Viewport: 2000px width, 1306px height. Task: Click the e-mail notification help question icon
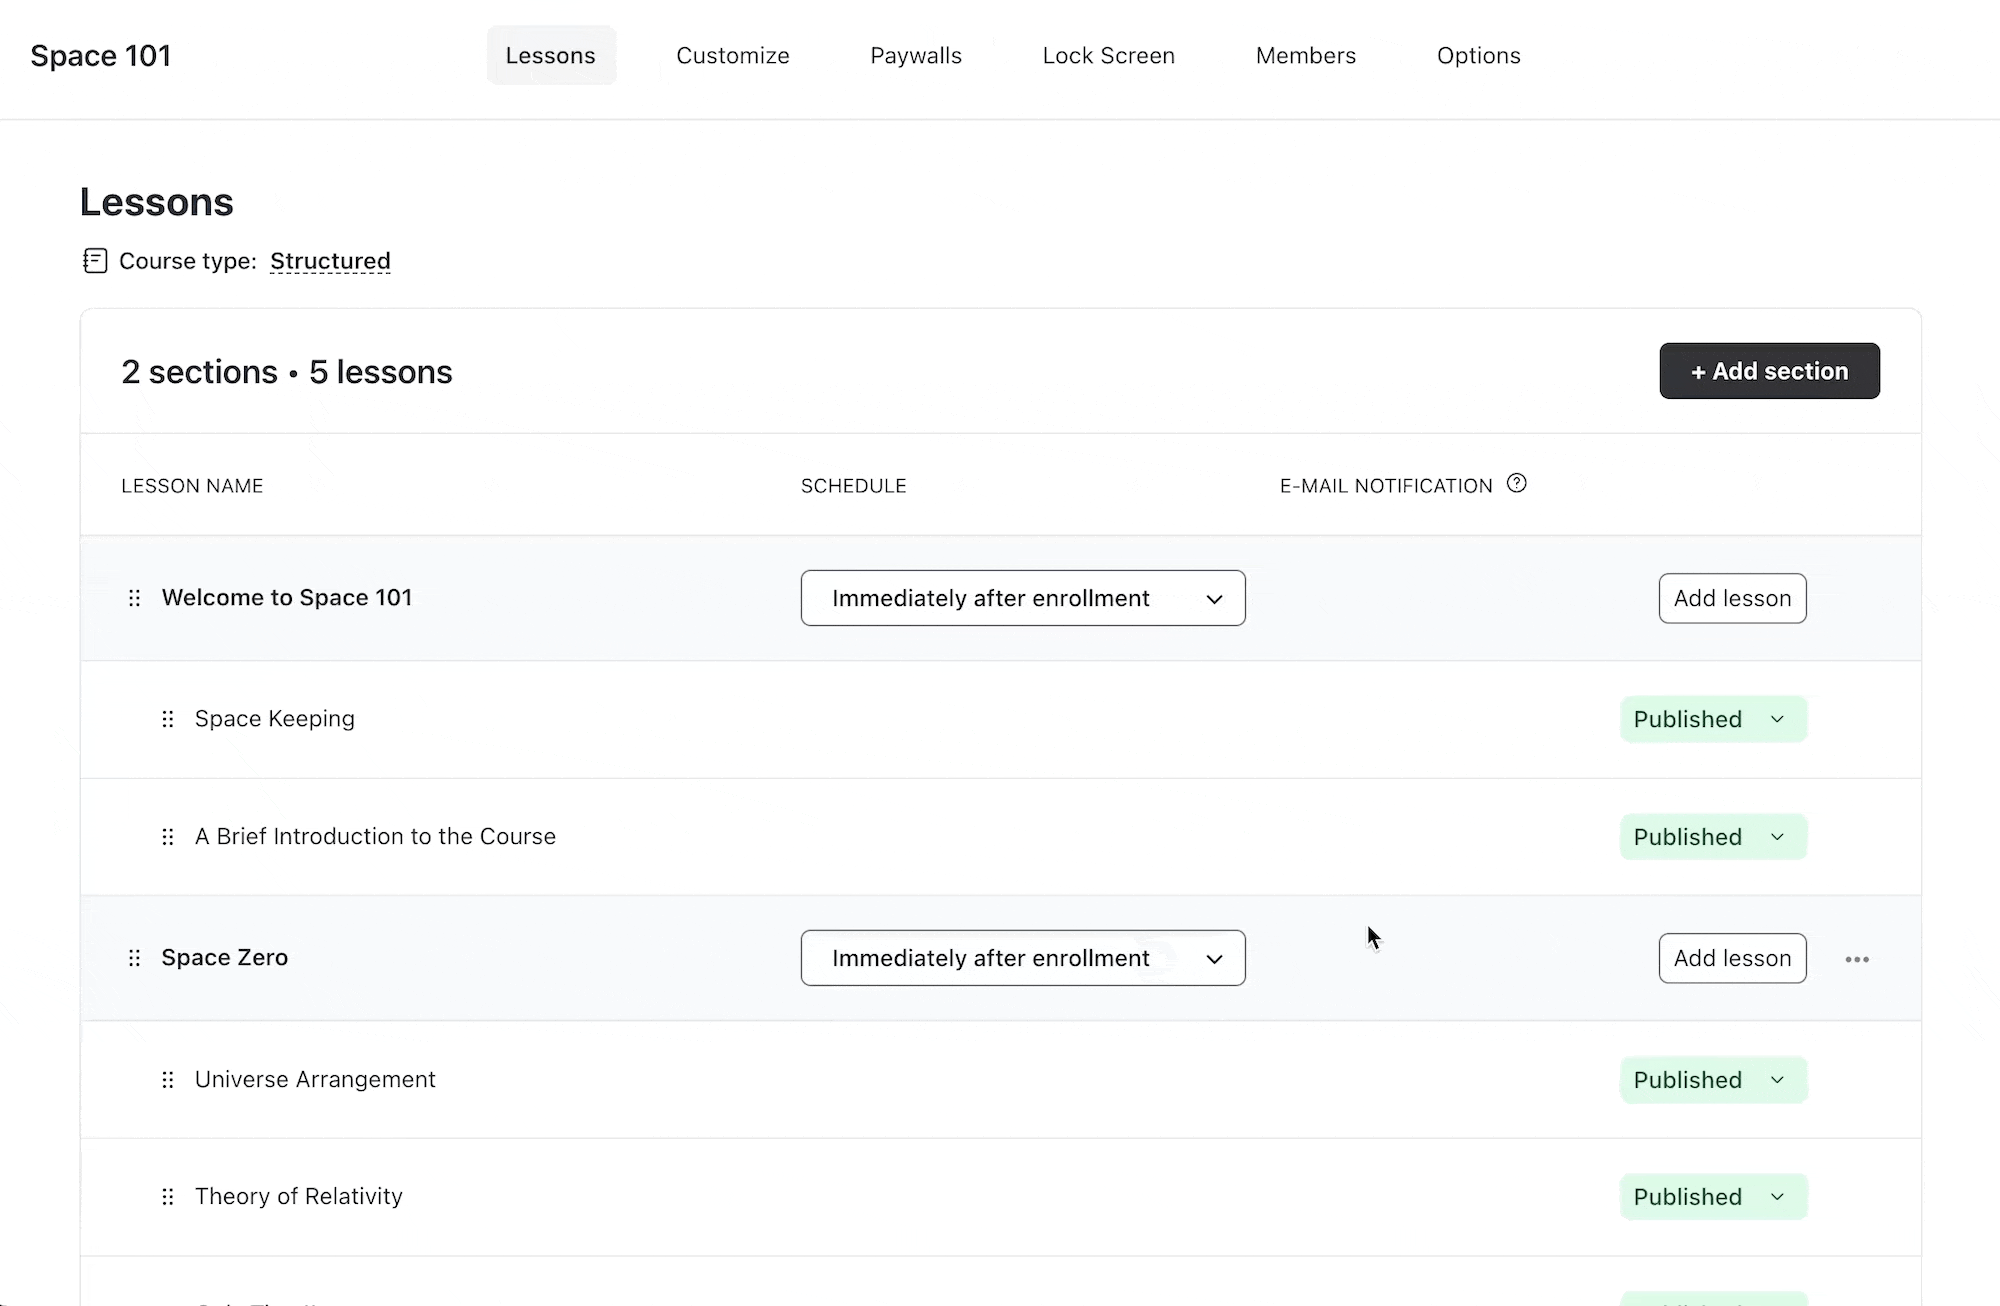coord(1516,484)
